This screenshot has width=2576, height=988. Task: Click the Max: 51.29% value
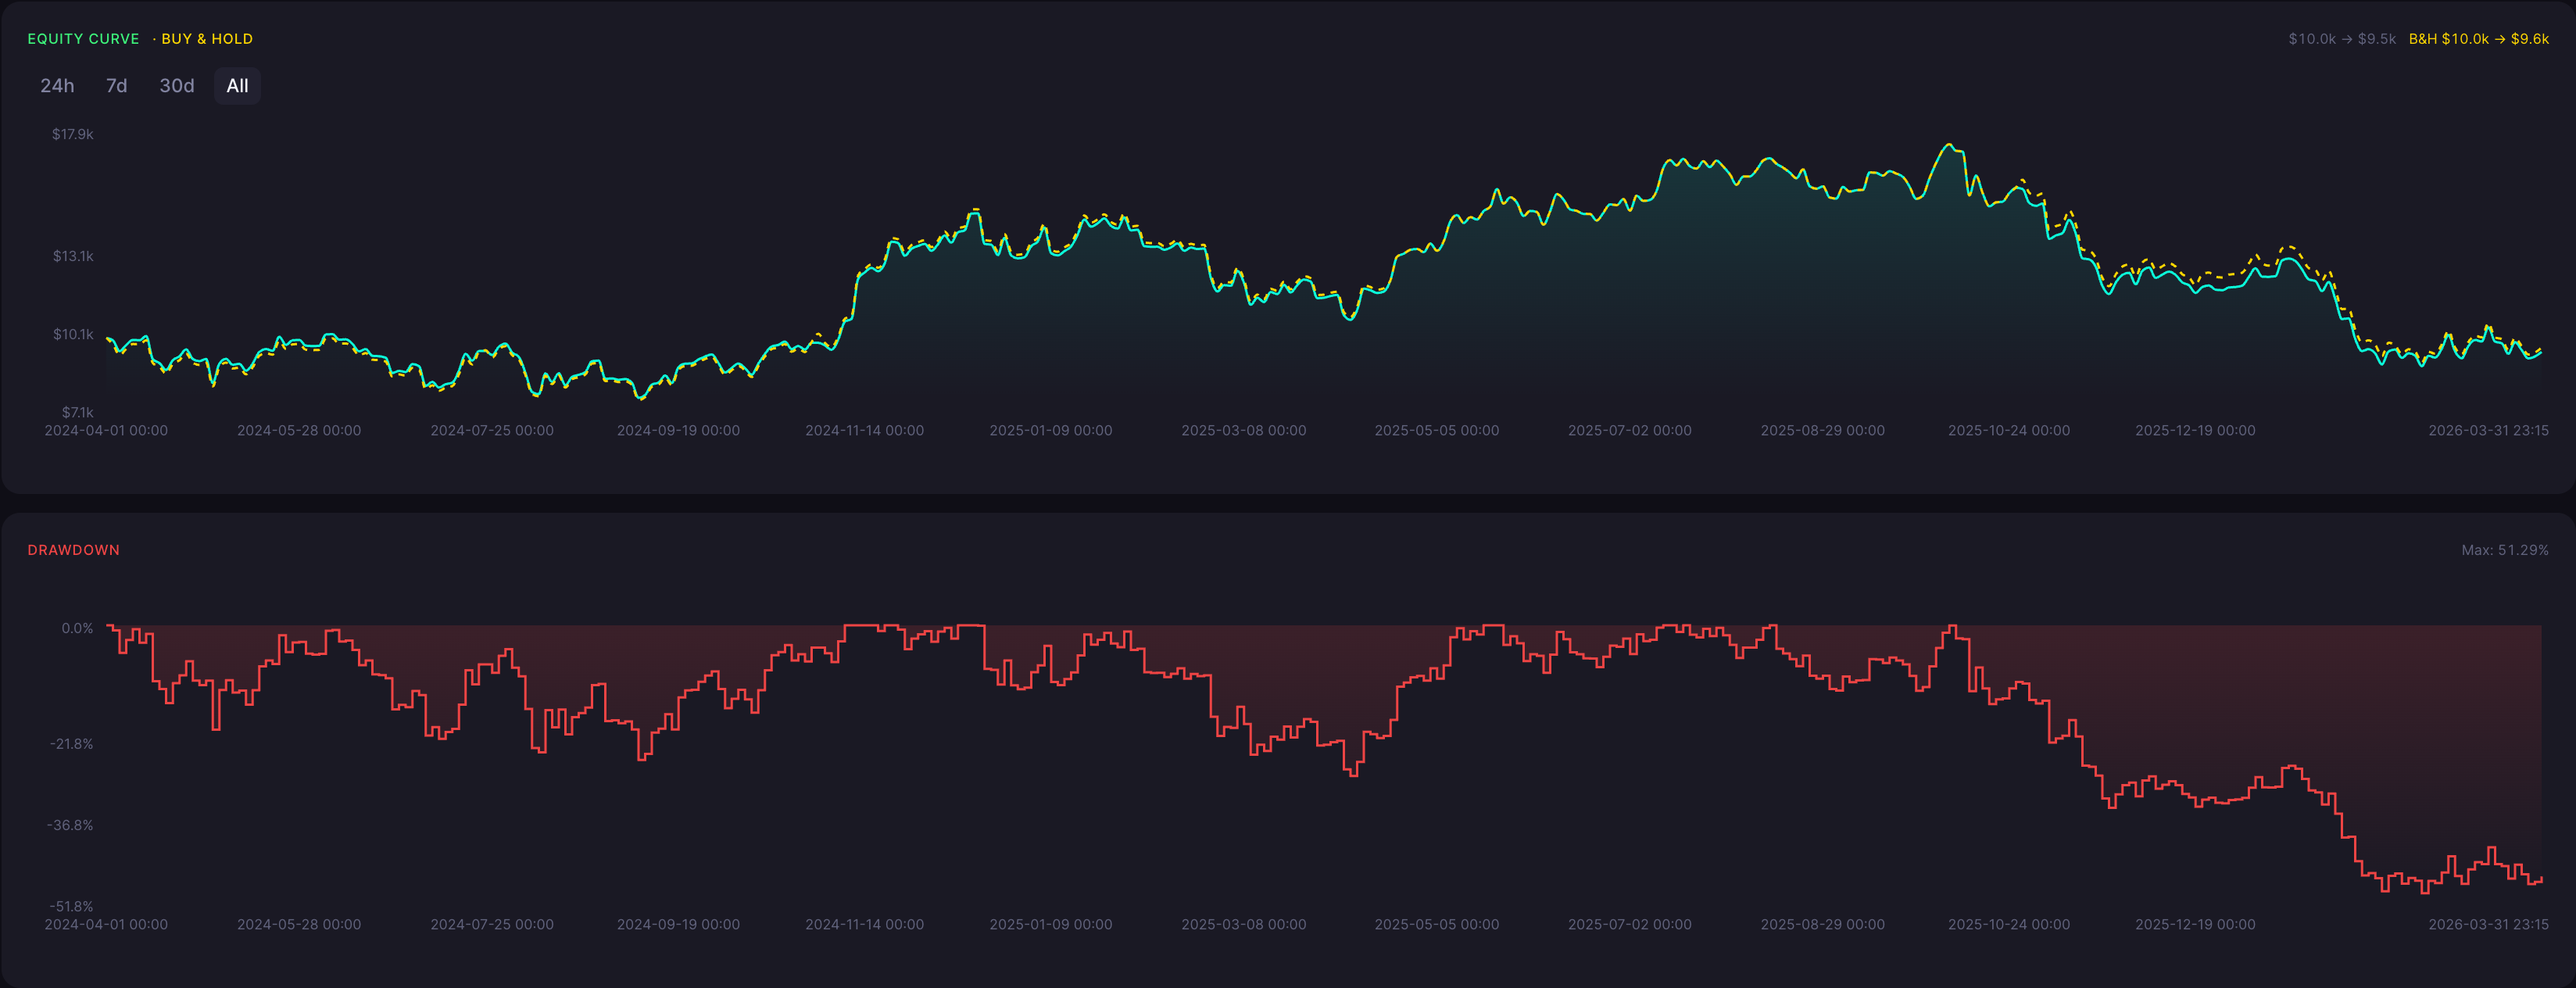point(2504,550)
